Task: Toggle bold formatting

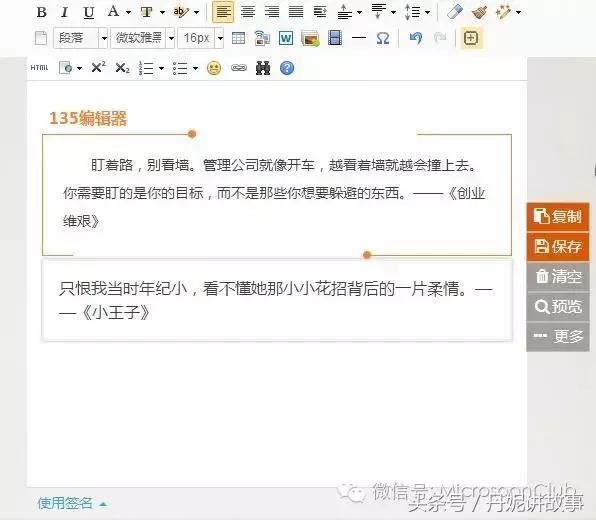Action: coord(42,12)
